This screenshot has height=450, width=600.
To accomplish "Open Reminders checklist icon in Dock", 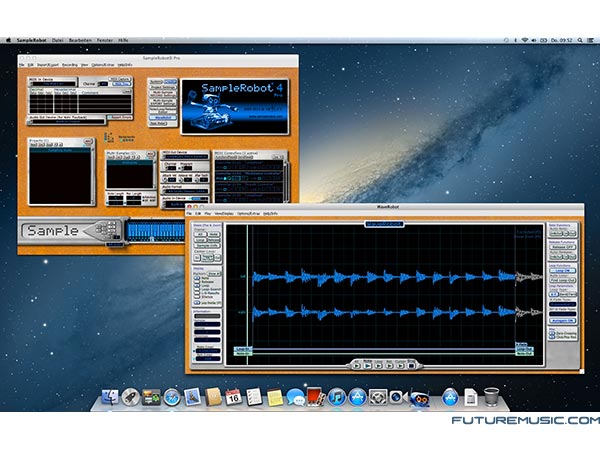I will [254, 397].
